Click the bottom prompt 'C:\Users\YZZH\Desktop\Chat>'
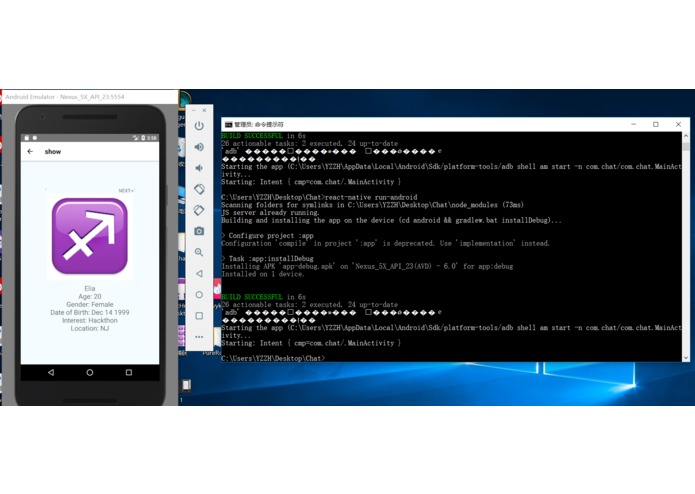Image resolution: width=695 pixels, height=494 pixels. tap(273, 358)
